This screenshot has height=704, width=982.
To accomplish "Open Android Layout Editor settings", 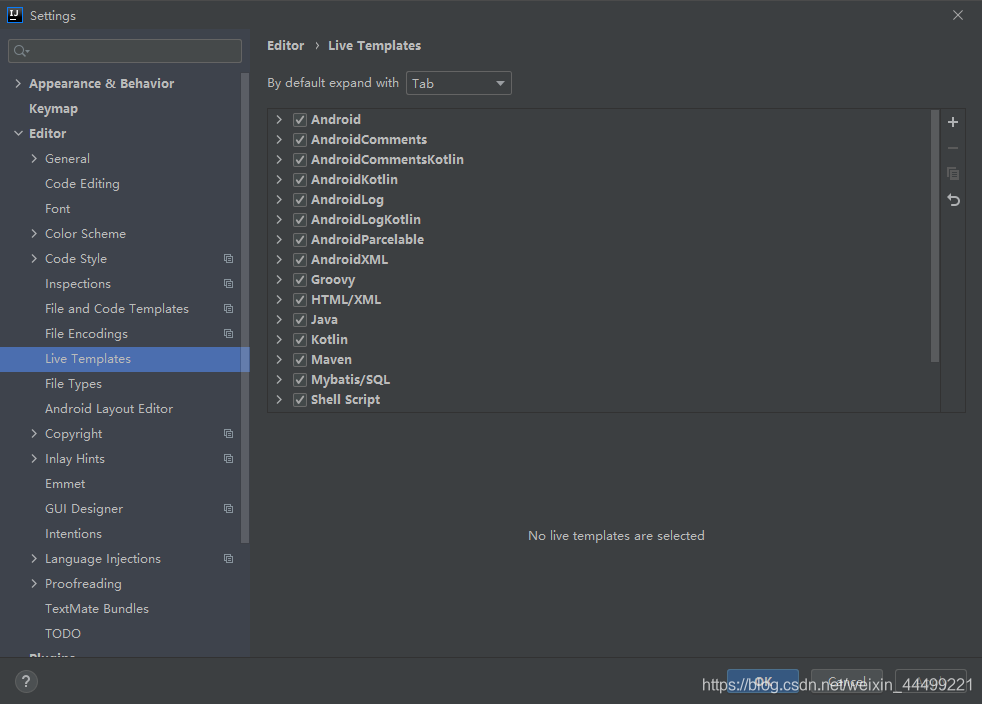I will tap(109, 409).
